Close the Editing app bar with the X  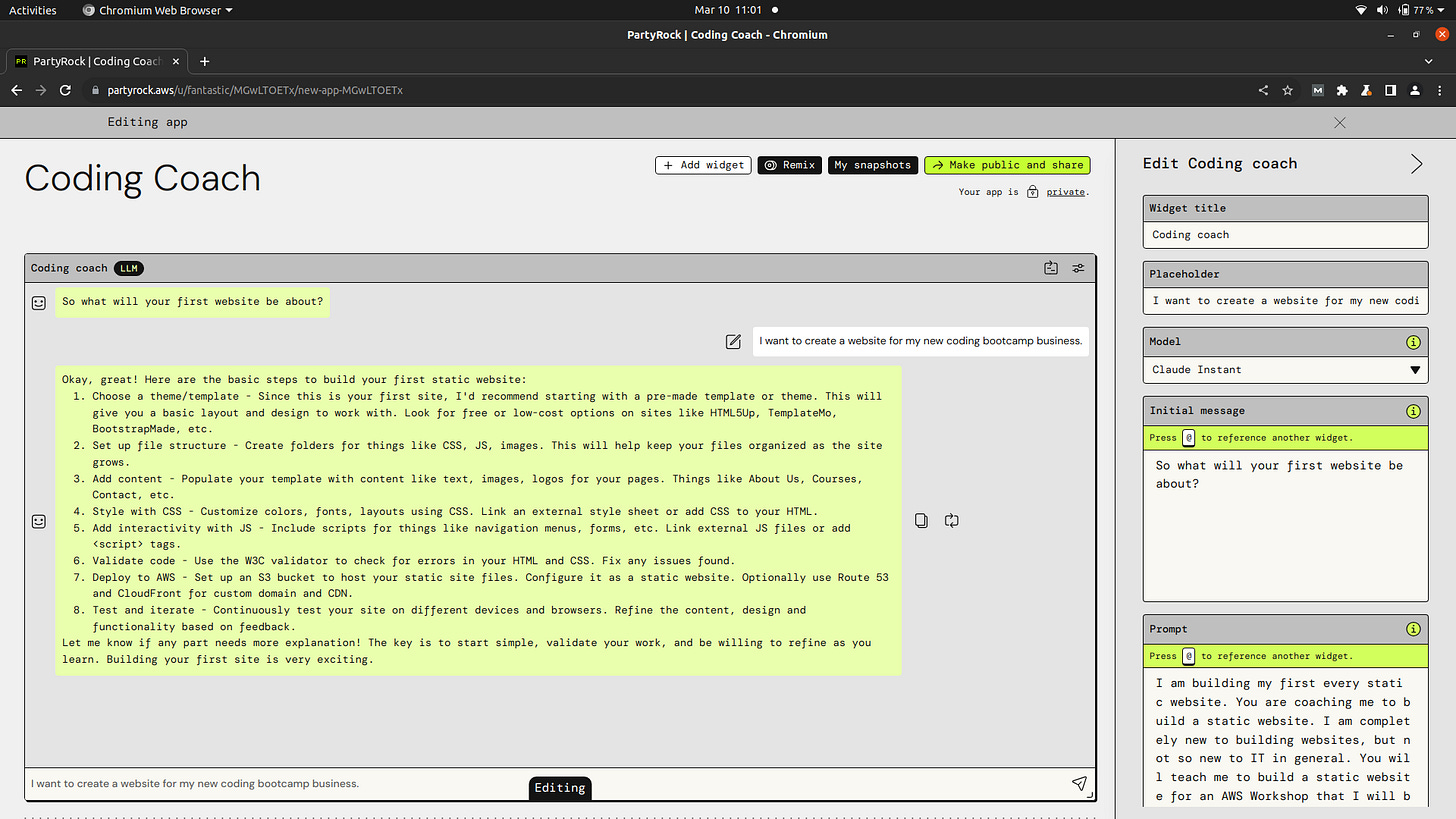point(1340,122)
